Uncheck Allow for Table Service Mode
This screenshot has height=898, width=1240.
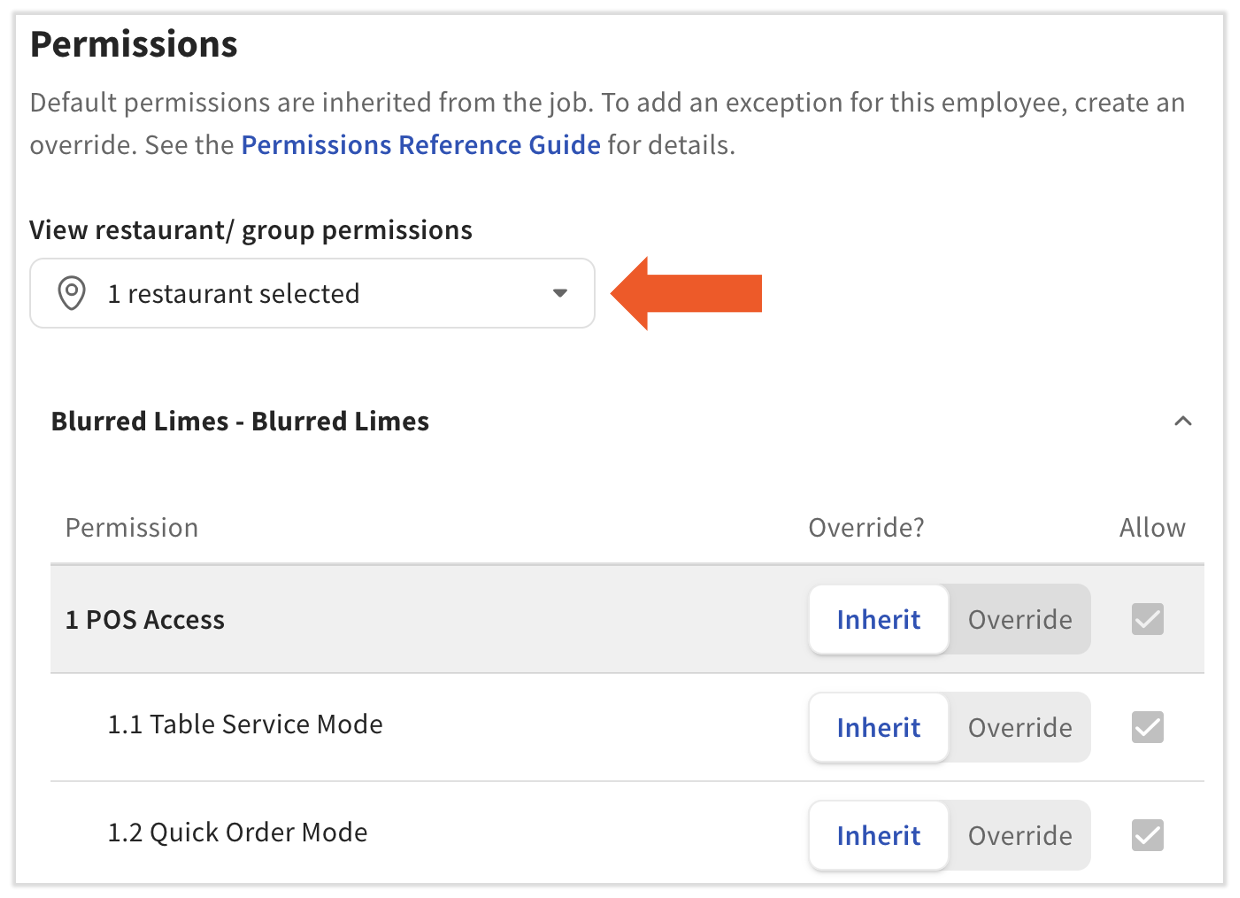point(1147,727)
